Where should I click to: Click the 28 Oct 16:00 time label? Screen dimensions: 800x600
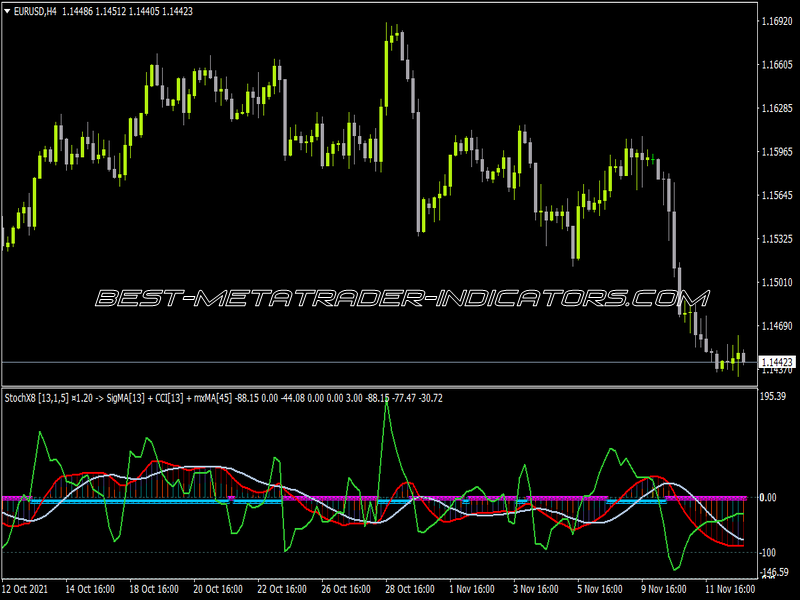410,589
